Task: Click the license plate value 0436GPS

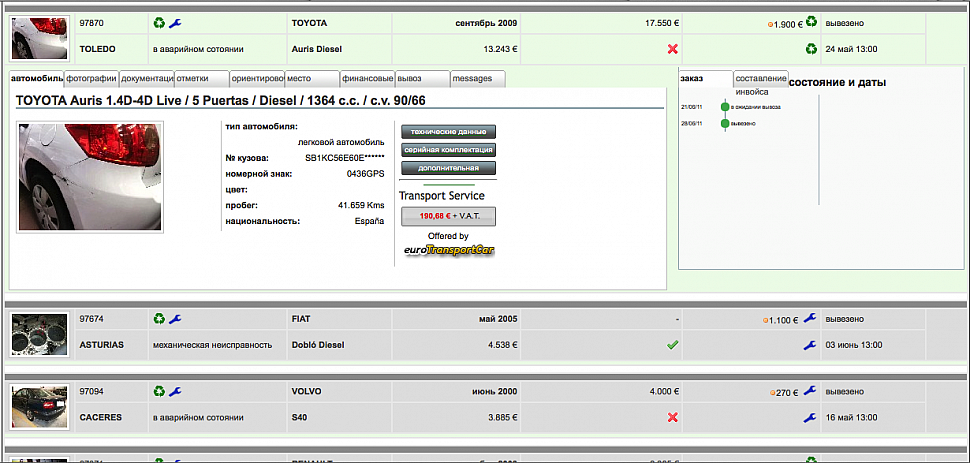Action: pyautogui.click(x=366, y=174)
